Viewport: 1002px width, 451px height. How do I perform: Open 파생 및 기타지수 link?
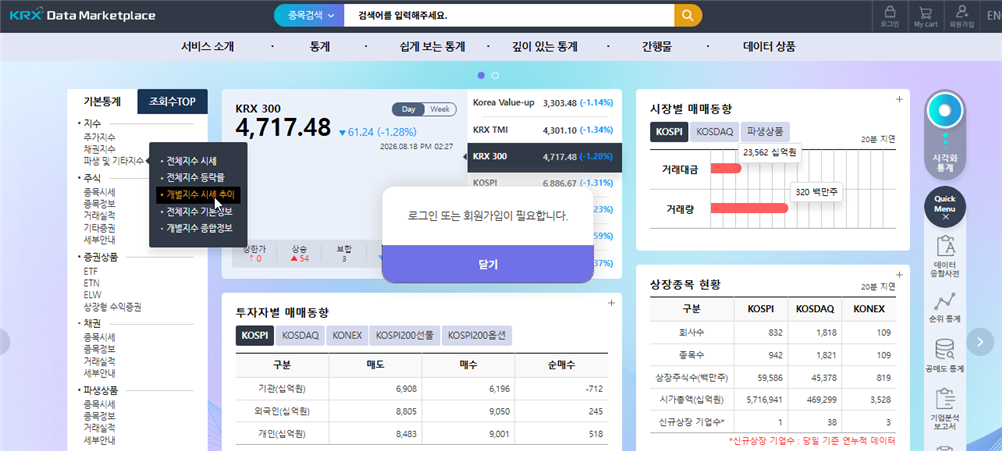tap(114, 160)
